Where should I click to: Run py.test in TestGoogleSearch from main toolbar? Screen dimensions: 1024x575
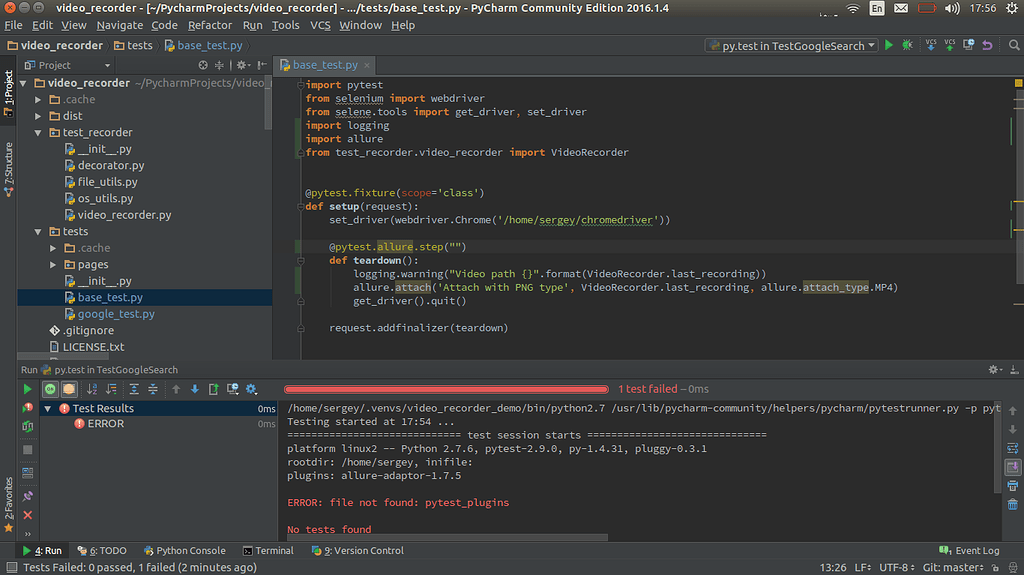[889, 45]
